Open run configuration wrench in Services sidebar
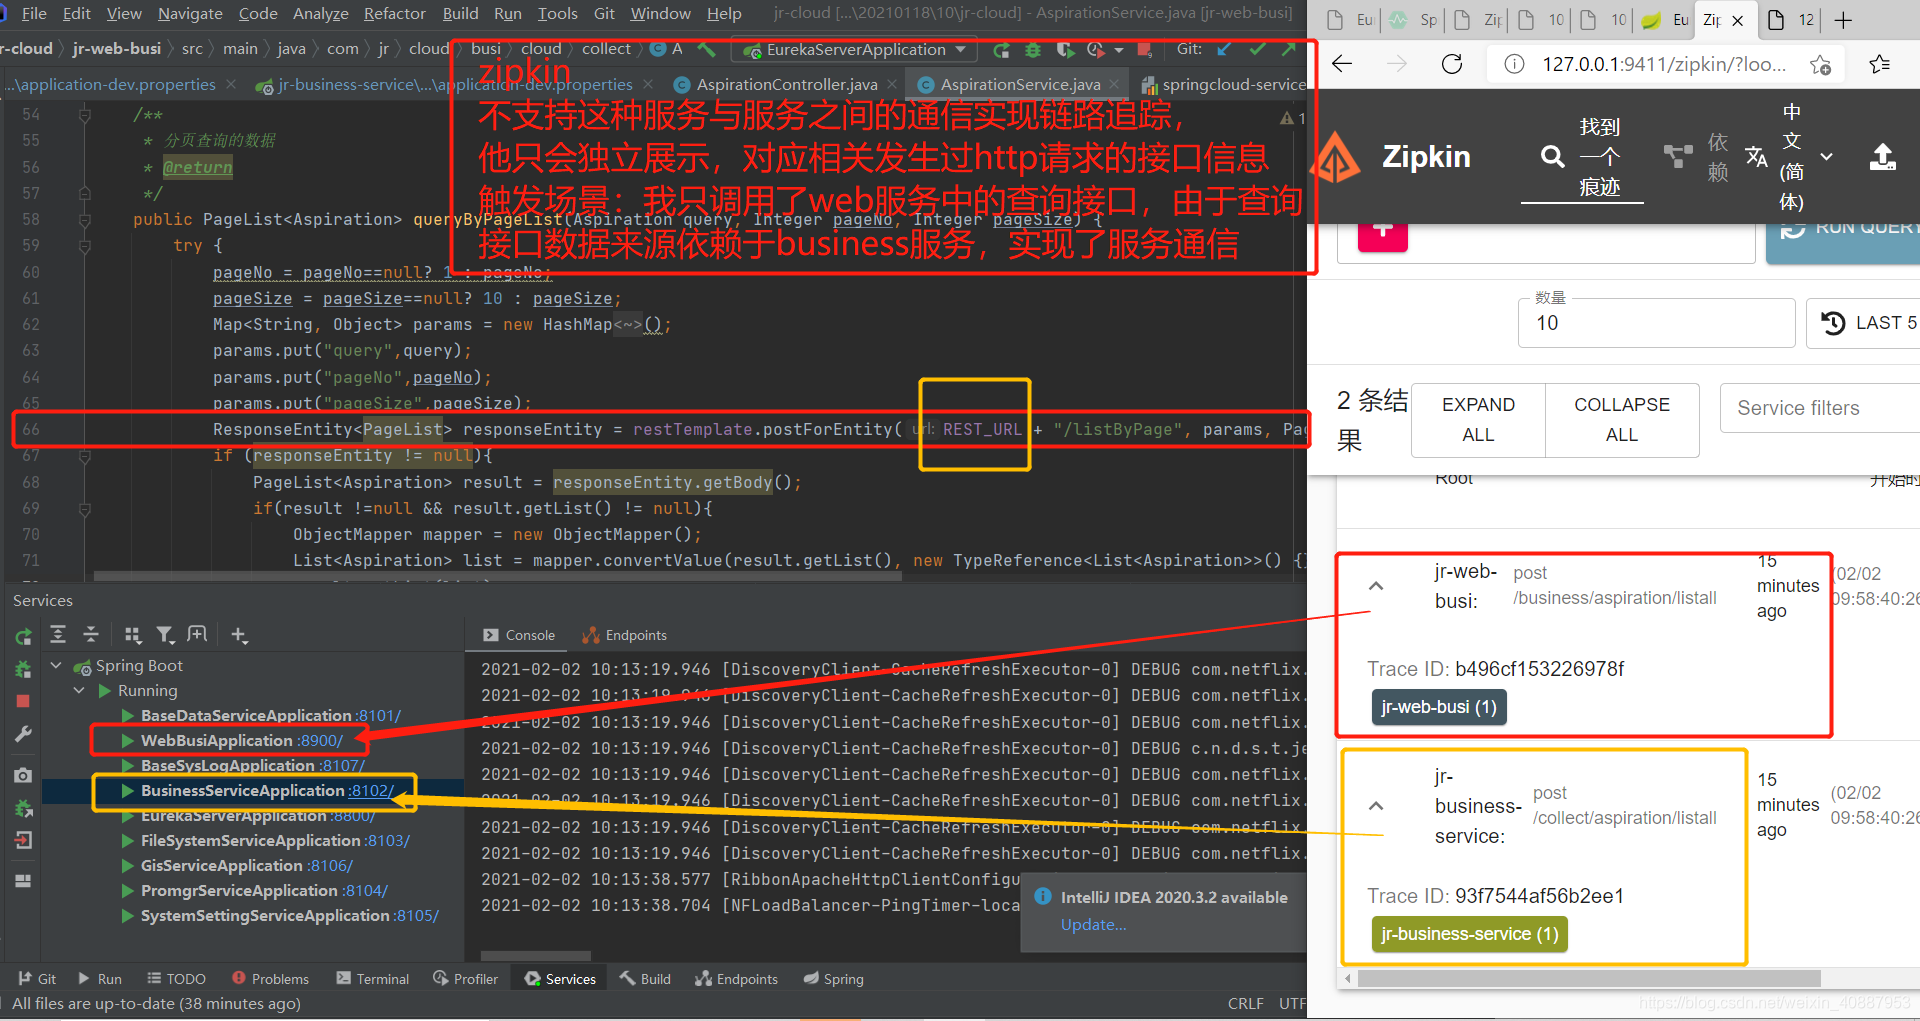 tap(23, 735)
